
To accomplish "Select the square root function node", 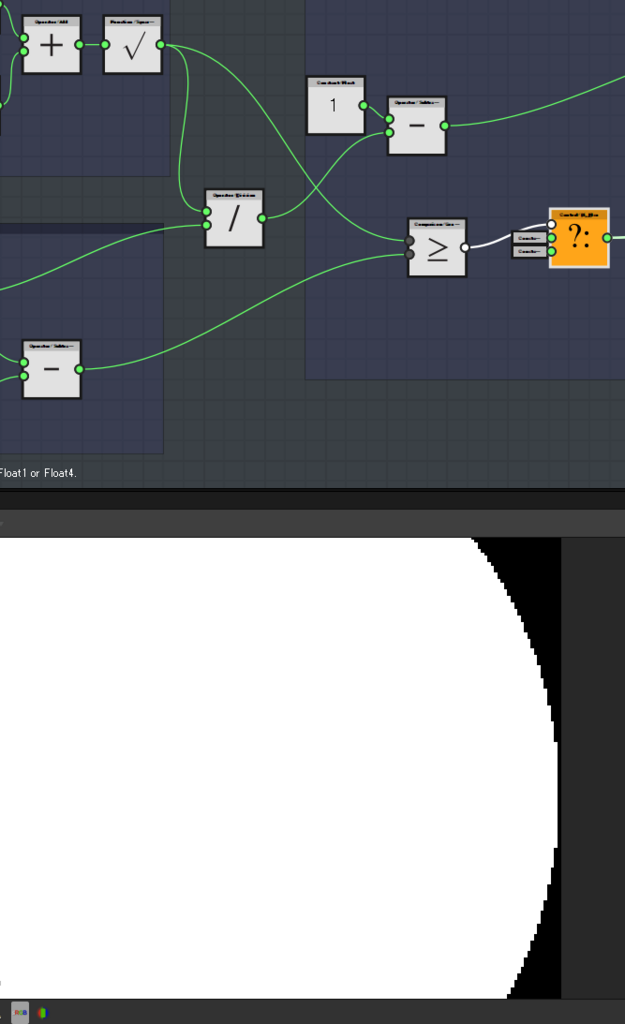I will (133, 45).
